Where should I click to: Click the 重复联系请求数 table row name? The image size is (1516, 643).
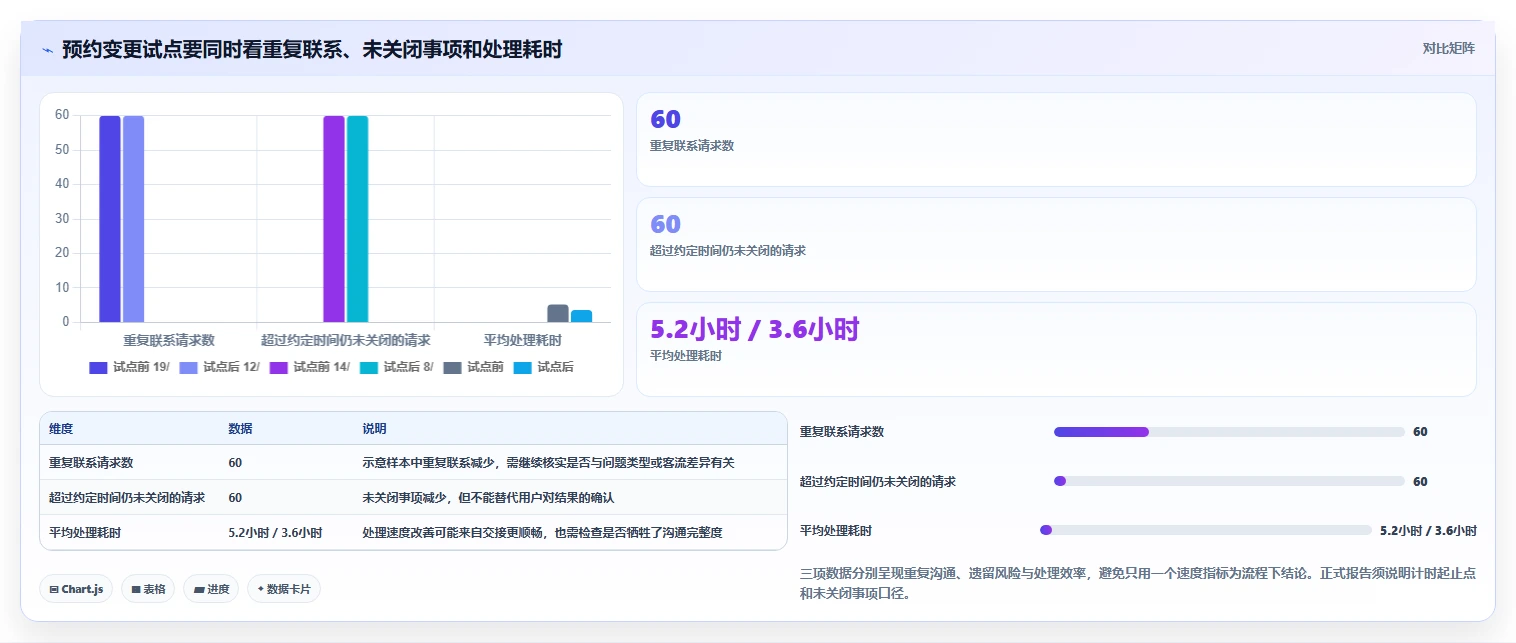[91, 463]
